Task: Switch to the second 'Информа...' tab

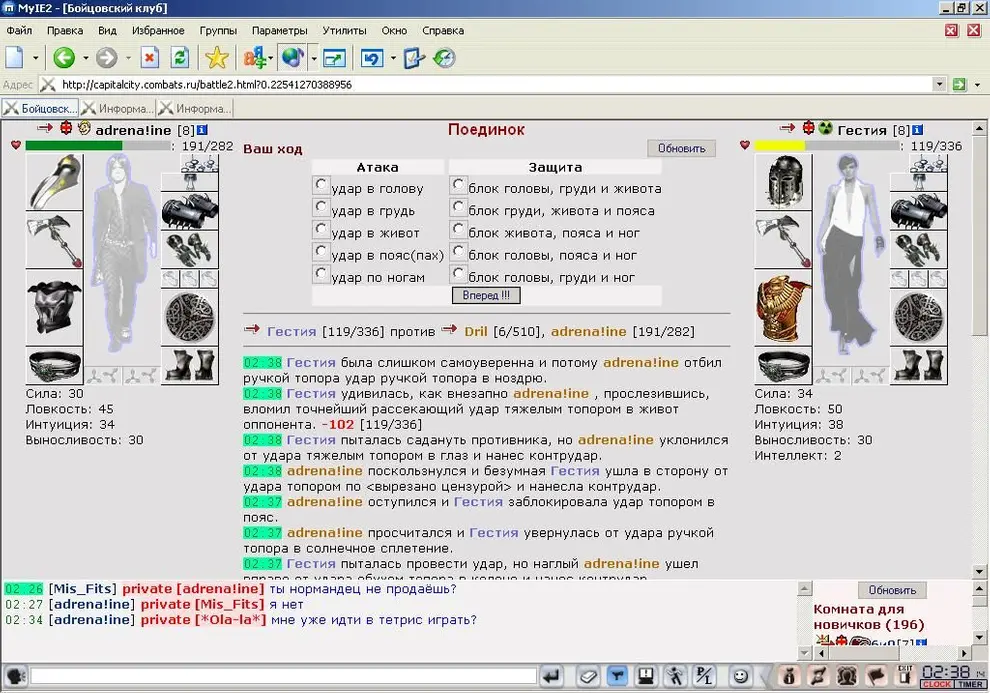Action: (194, 108)
